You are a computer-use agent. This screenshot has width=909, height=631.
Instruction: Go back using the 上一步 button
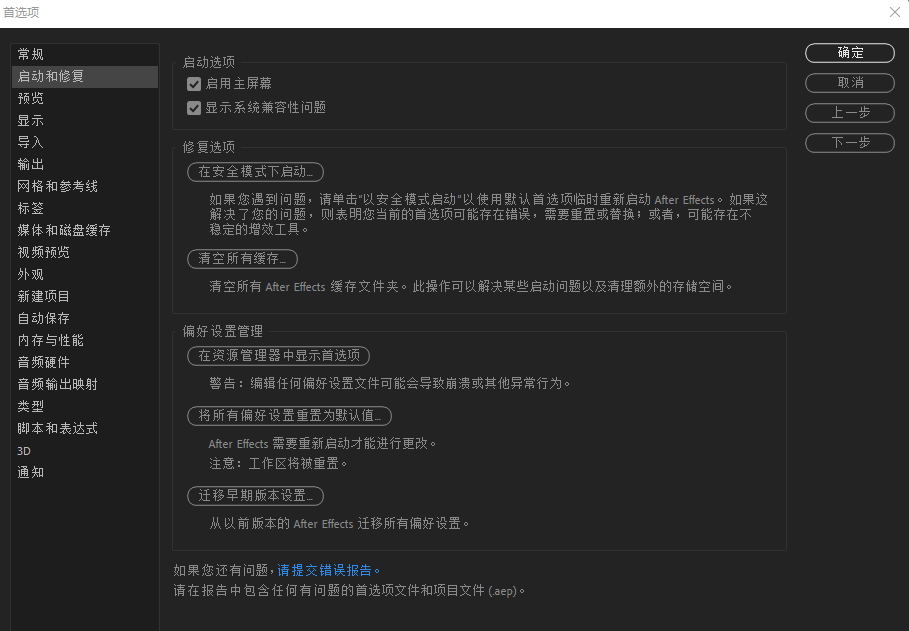point(849,113)
